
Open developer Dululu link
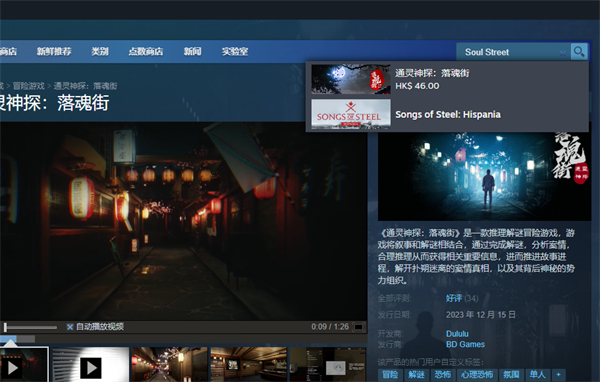pos(457,333)
